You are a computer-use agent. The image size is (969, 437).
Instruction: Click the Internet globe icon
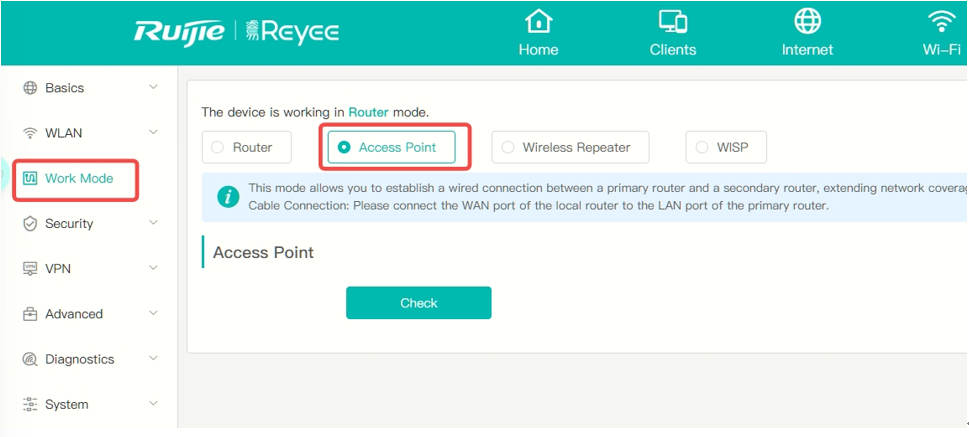click(807, 22)
